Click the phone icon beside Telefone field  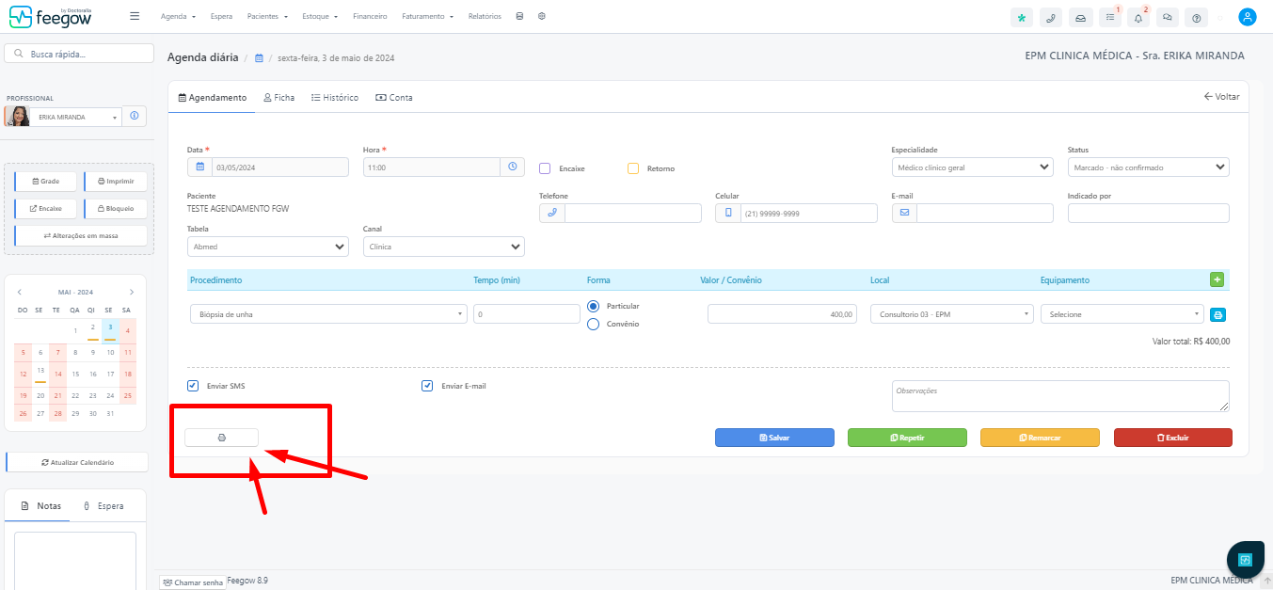552,213
